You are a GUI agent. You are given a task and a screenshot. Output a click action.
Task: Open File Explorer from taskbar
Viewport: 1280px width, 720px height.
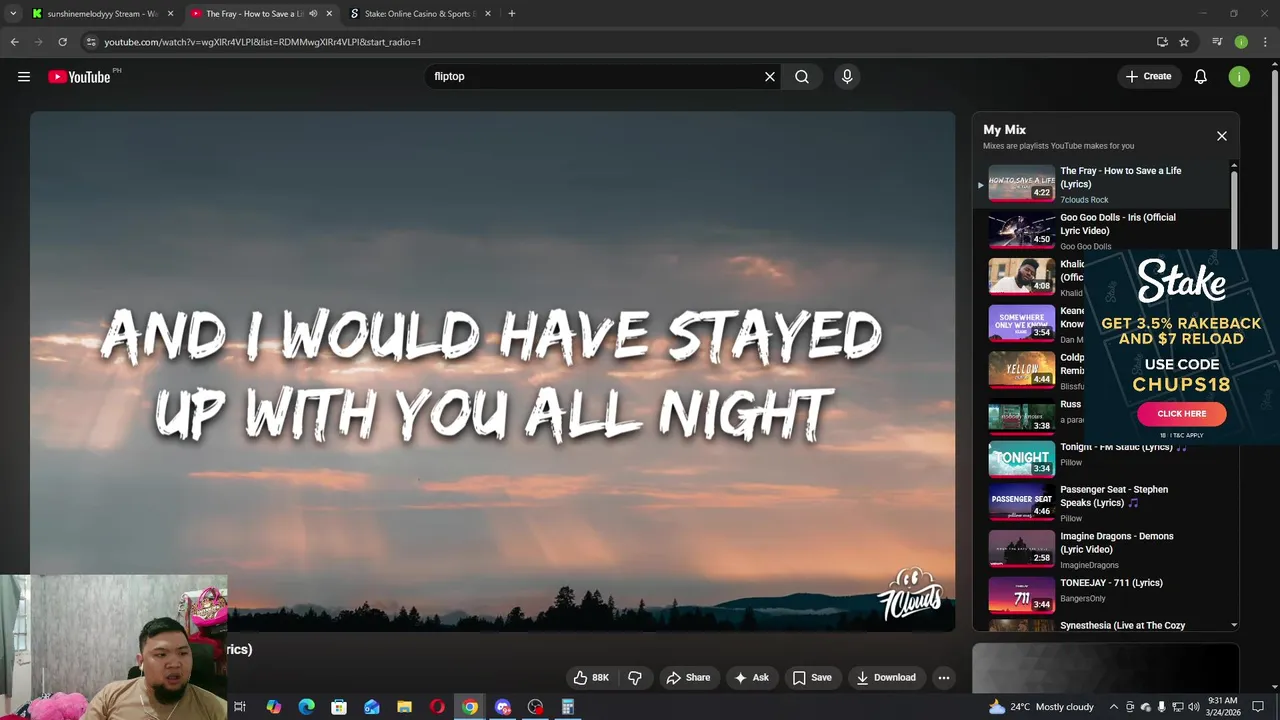pos(404,707)
